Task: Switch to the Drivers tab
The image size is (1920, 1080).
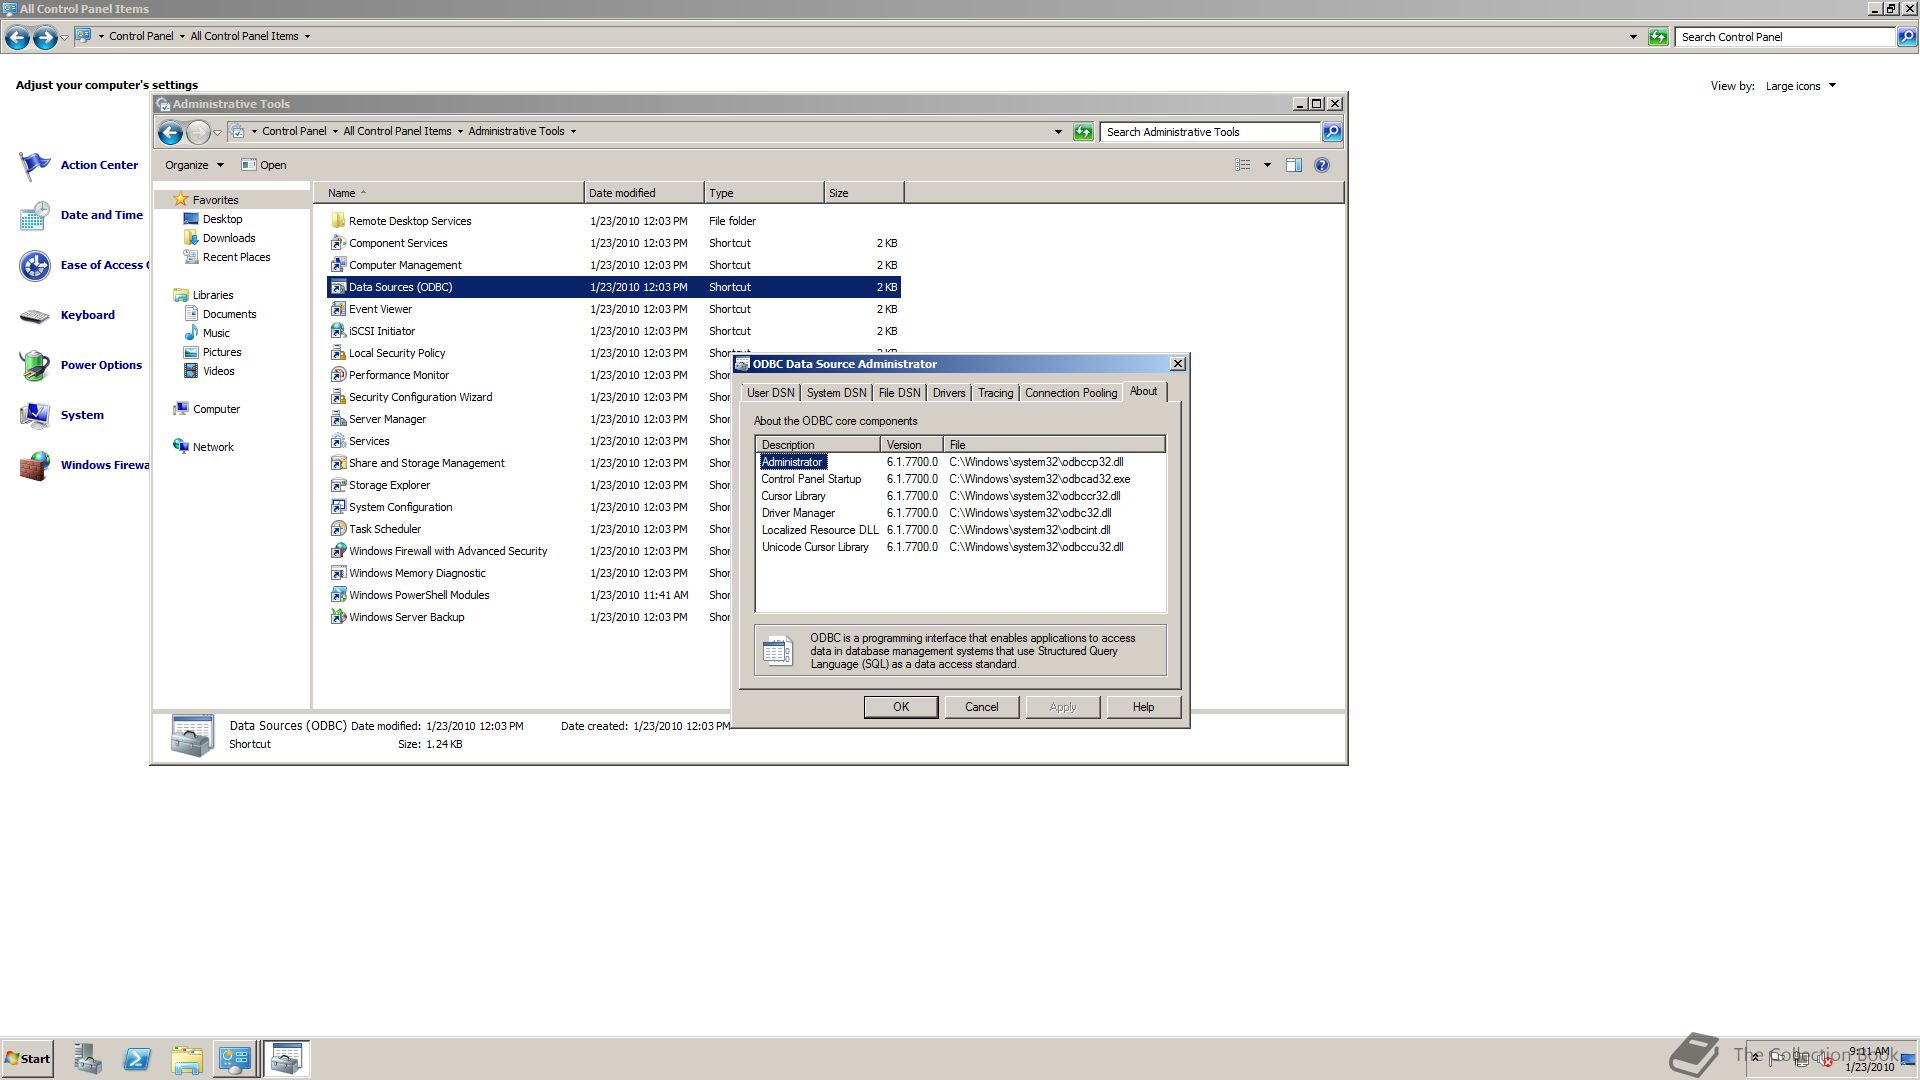Action: click(x=949, y=393)
